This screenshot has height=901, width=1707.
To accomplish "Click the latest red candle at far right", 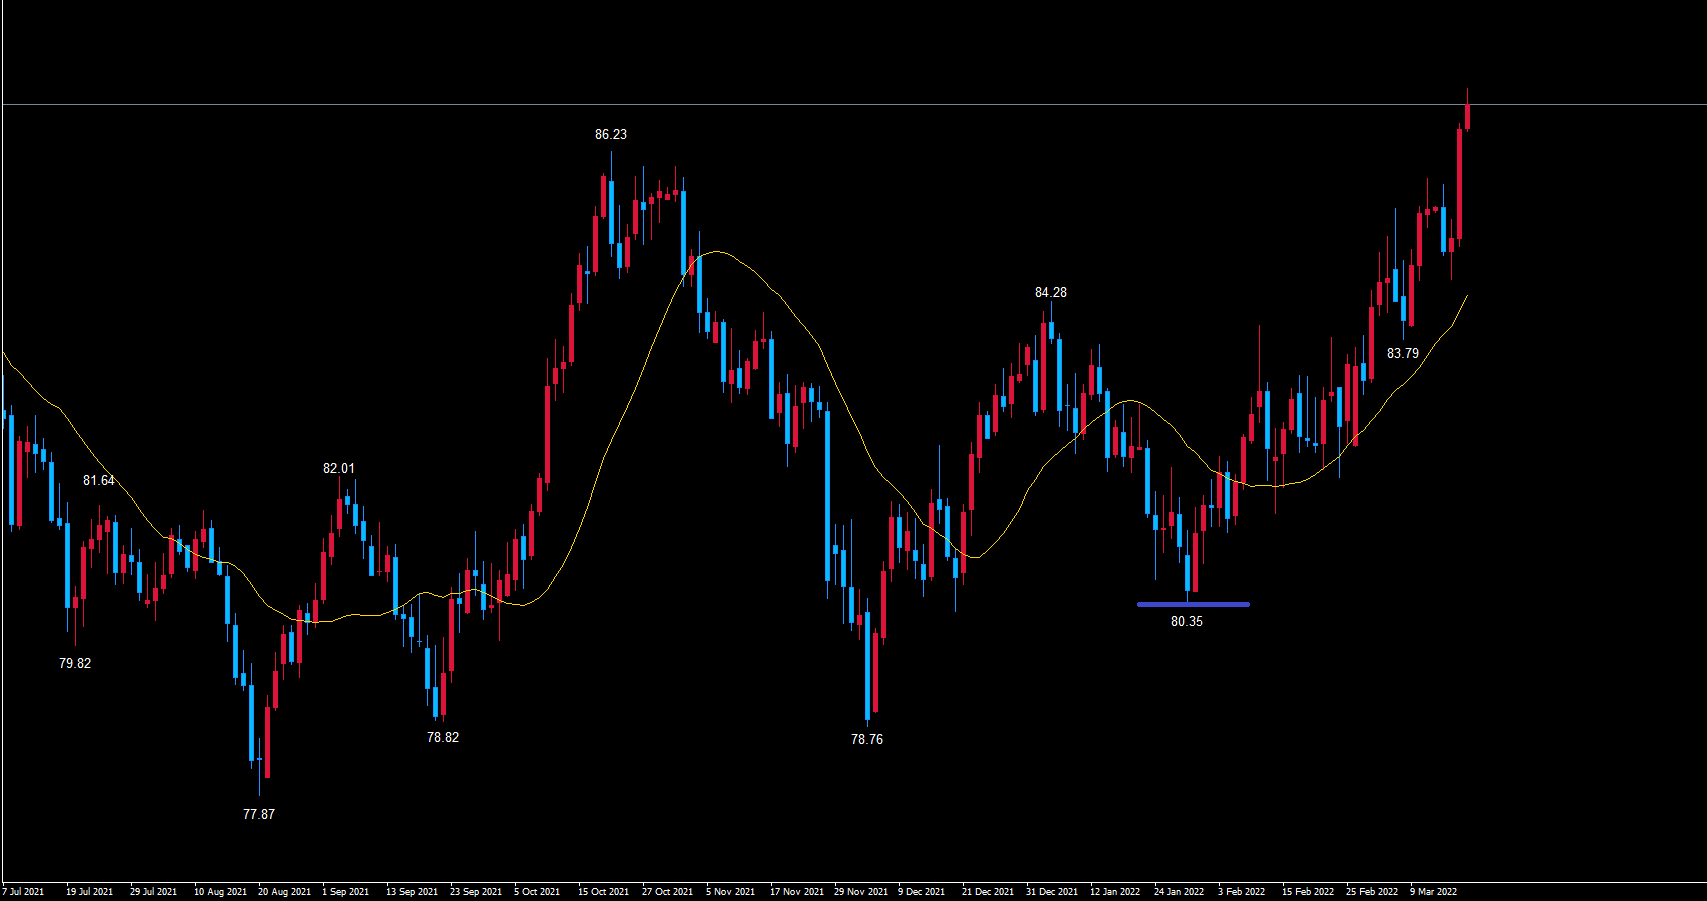I will [1467, 117].
